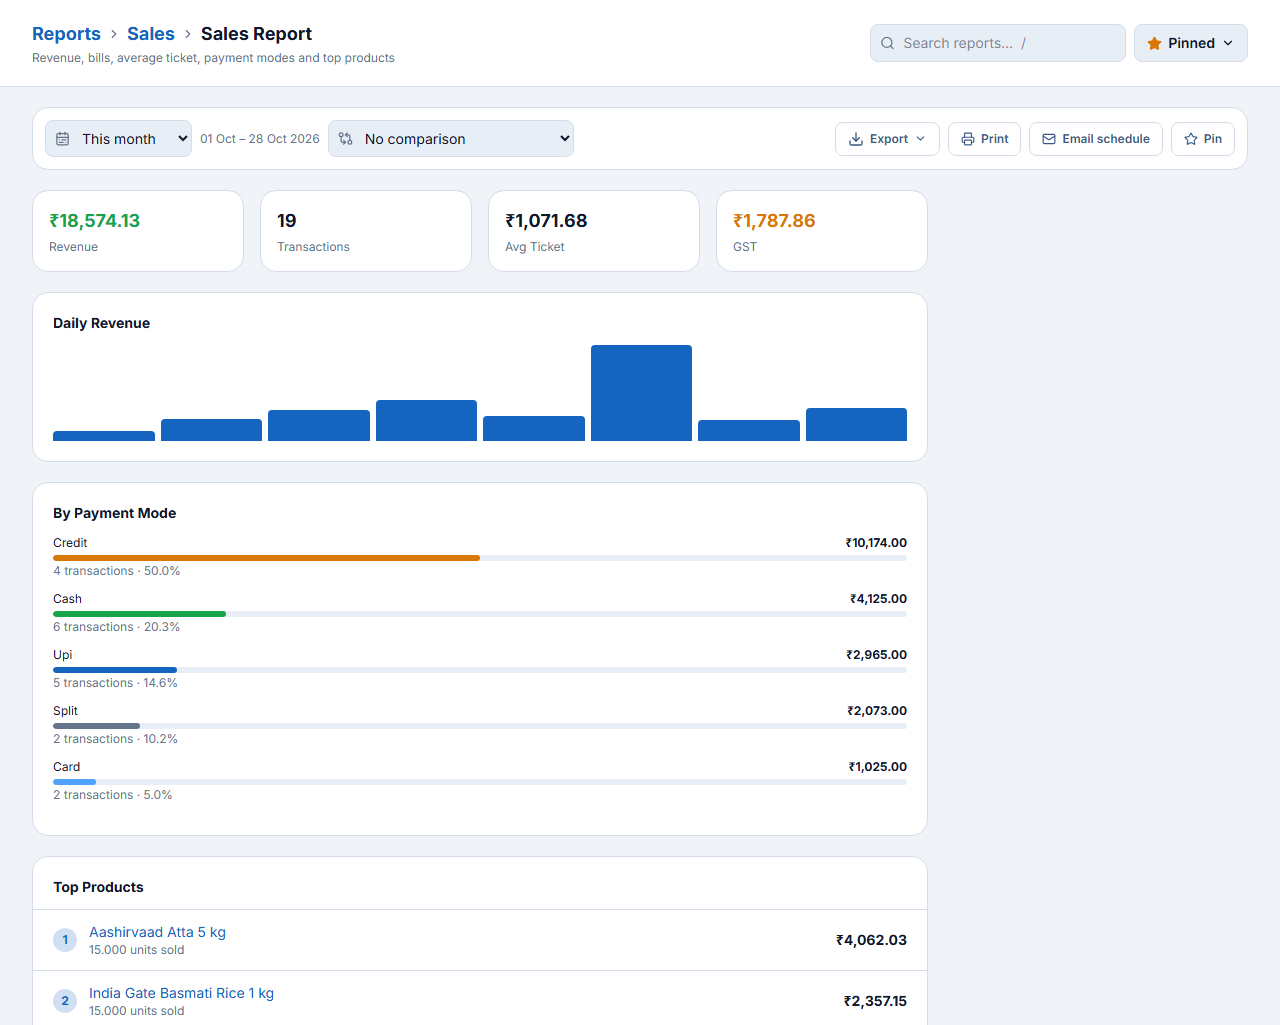Click the Top Products heading
This screenshot has width=1280, height=1025.
(98, 887)
